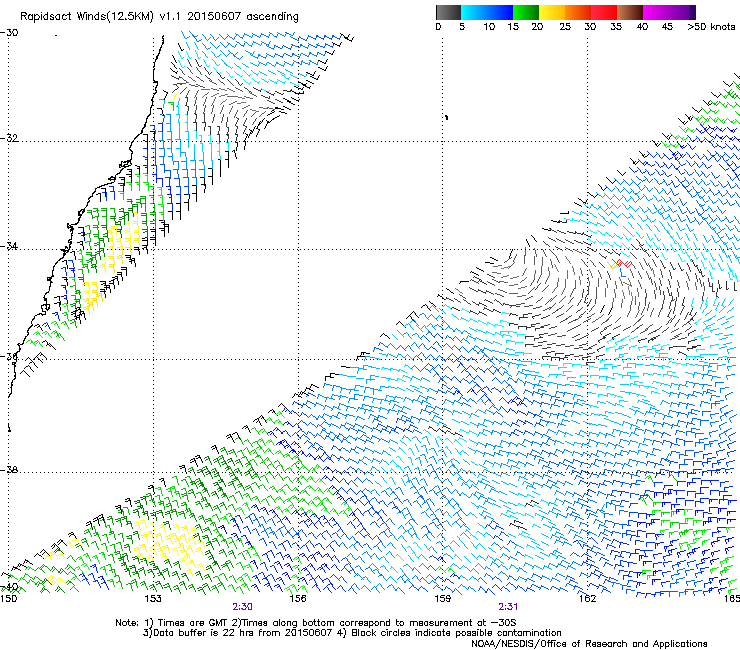Select the "15" legend scale label
The image size is (740, 650).
point(513,26)
